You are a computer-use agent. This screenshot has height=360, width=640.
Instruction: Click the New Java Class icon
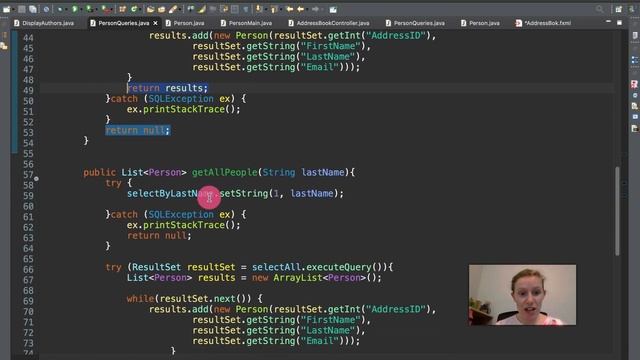click(x=134, y=9)
